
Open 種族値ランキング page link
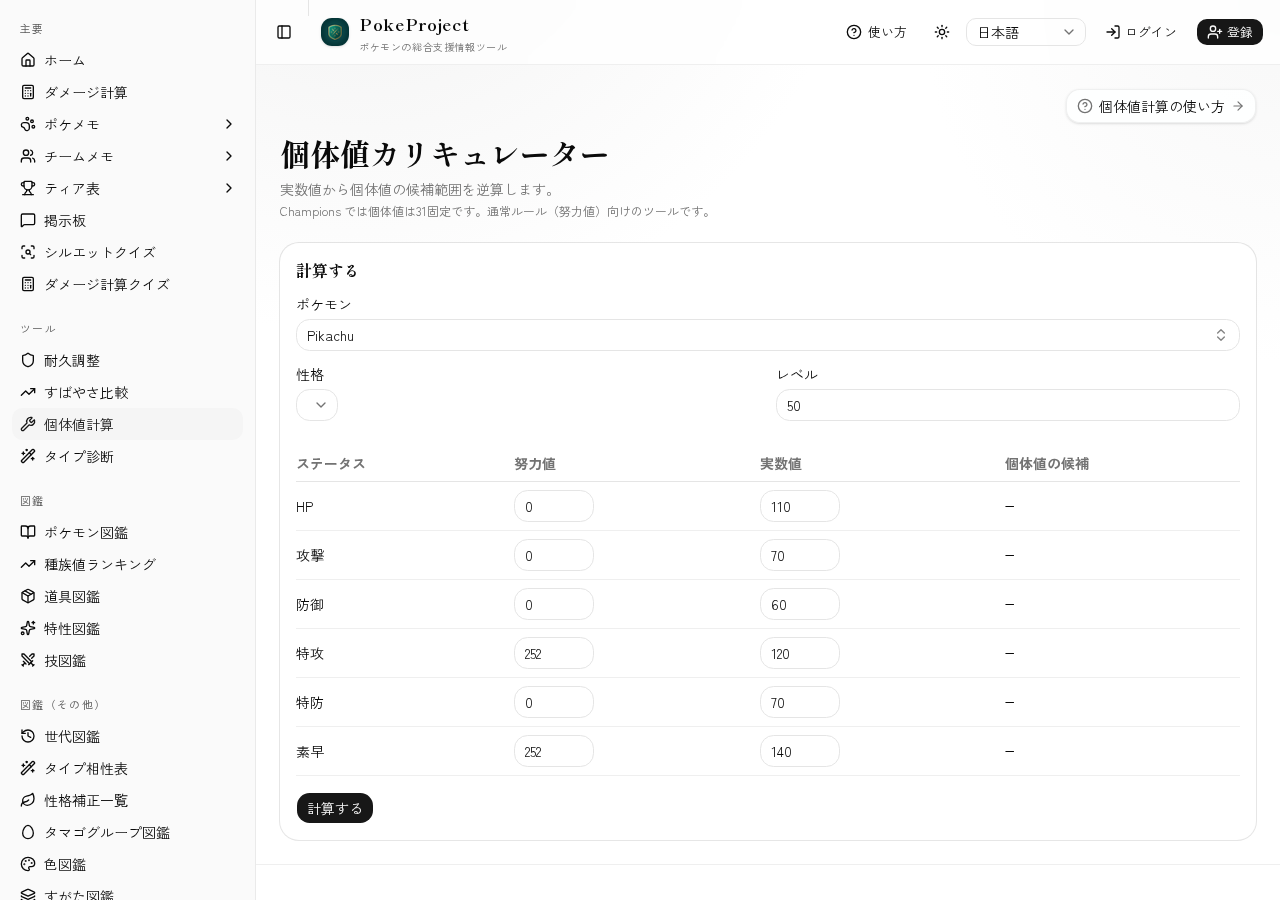(x=127, y=564)
